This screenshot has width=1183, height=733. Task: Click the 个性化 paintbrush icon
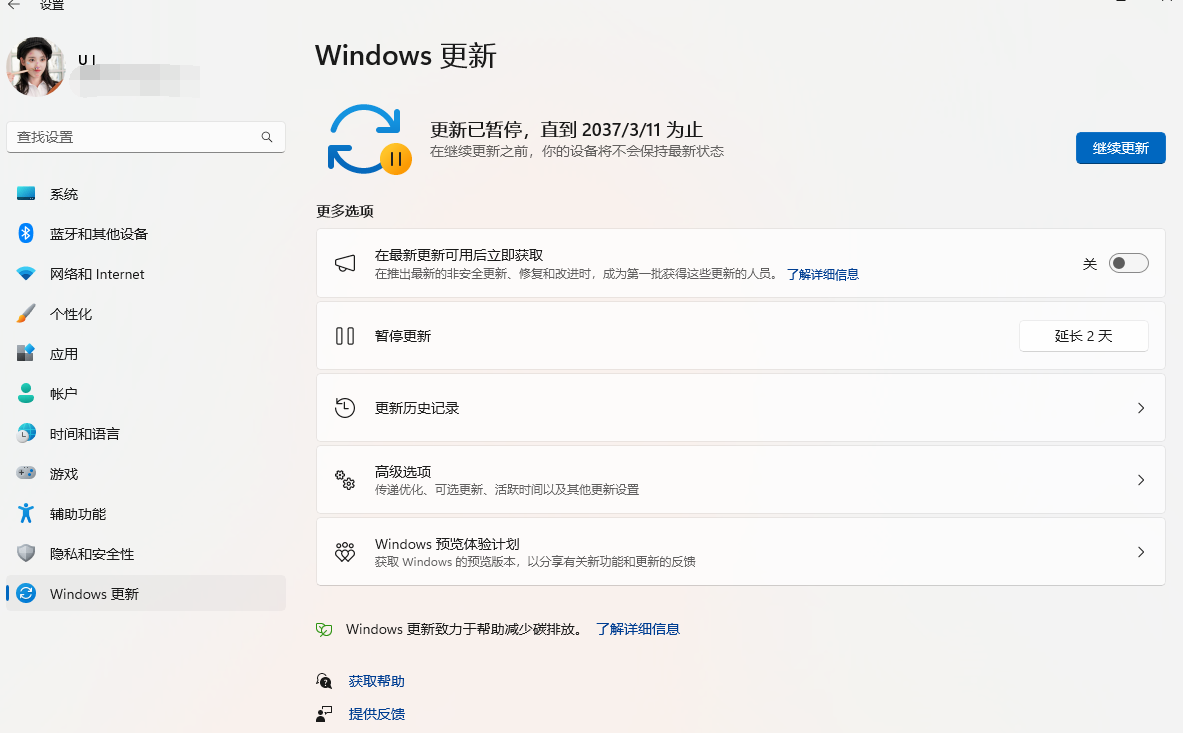26,314
